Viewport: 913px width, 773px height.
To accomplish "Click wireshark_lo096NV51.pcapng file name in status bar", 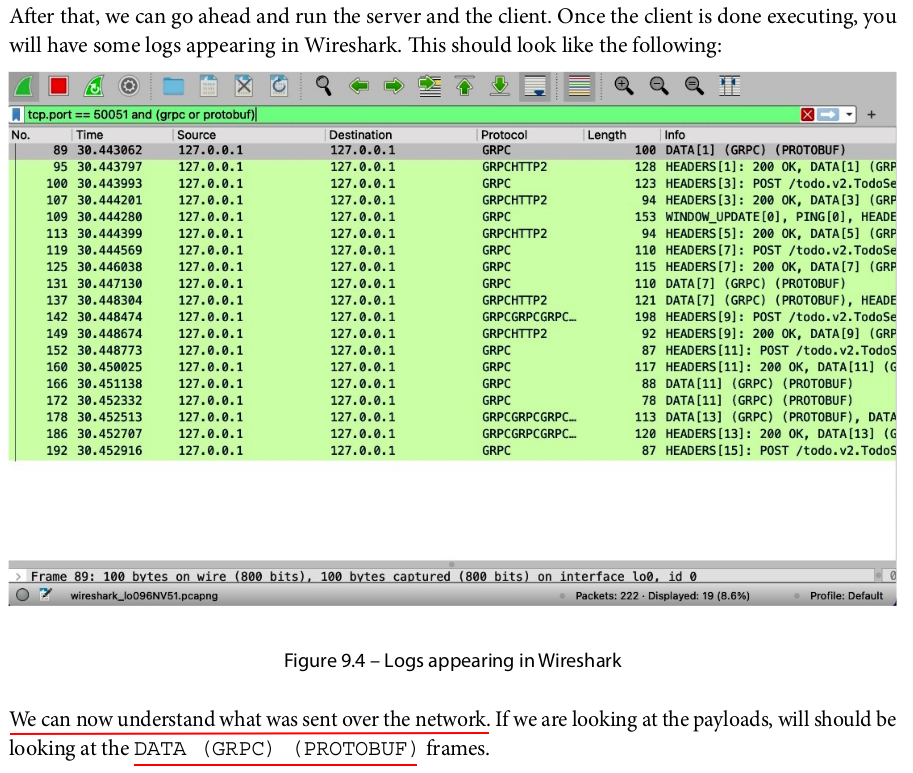I will click(x=144, y=595).
